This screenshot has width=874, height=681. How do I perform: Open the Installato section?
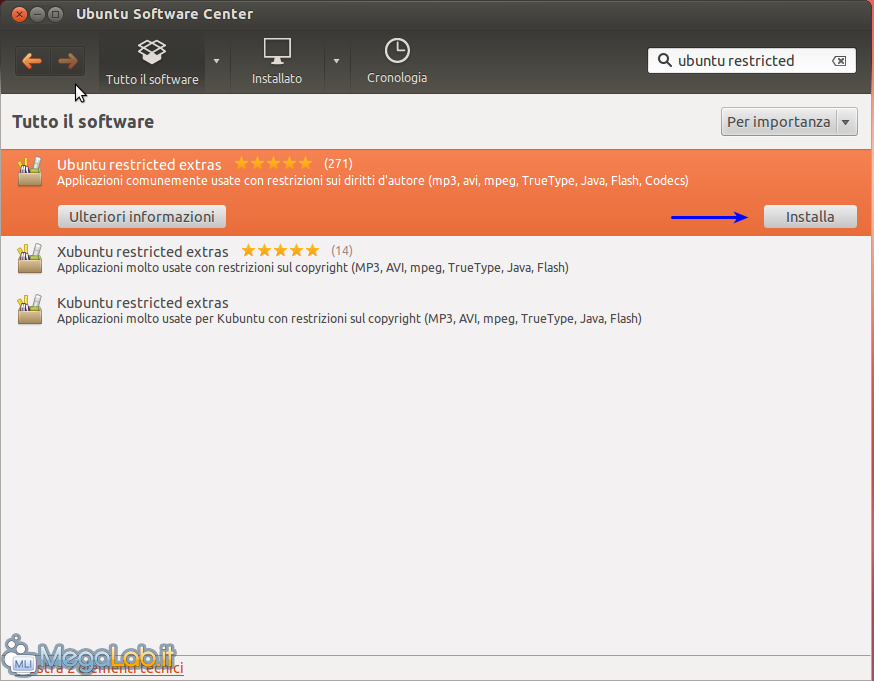click(x=277, y=62)
